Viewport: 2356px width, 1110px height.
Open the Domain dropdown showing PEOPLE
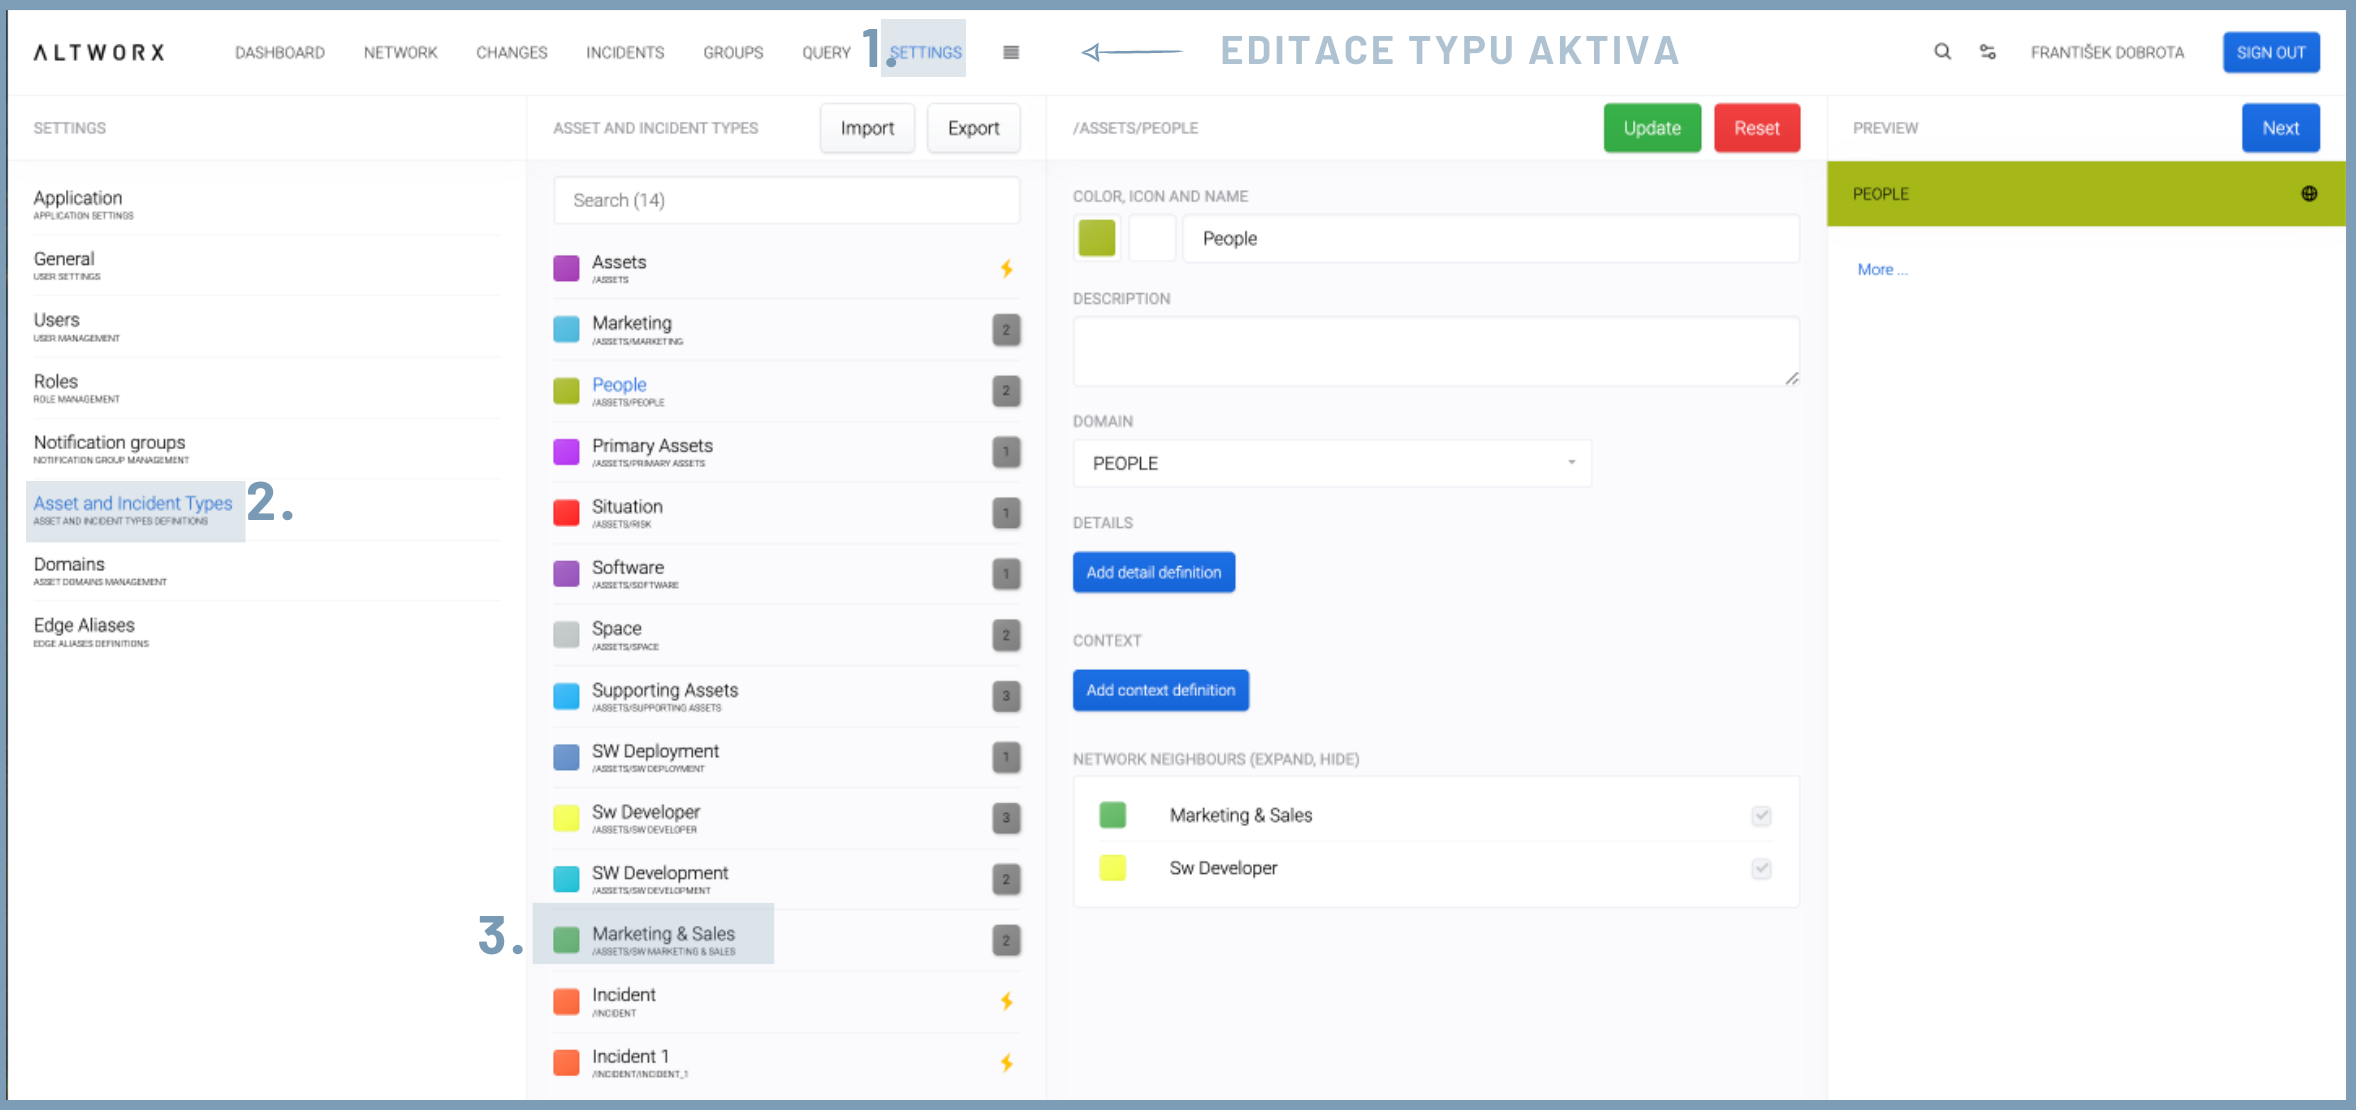(x=1331, y=463)
